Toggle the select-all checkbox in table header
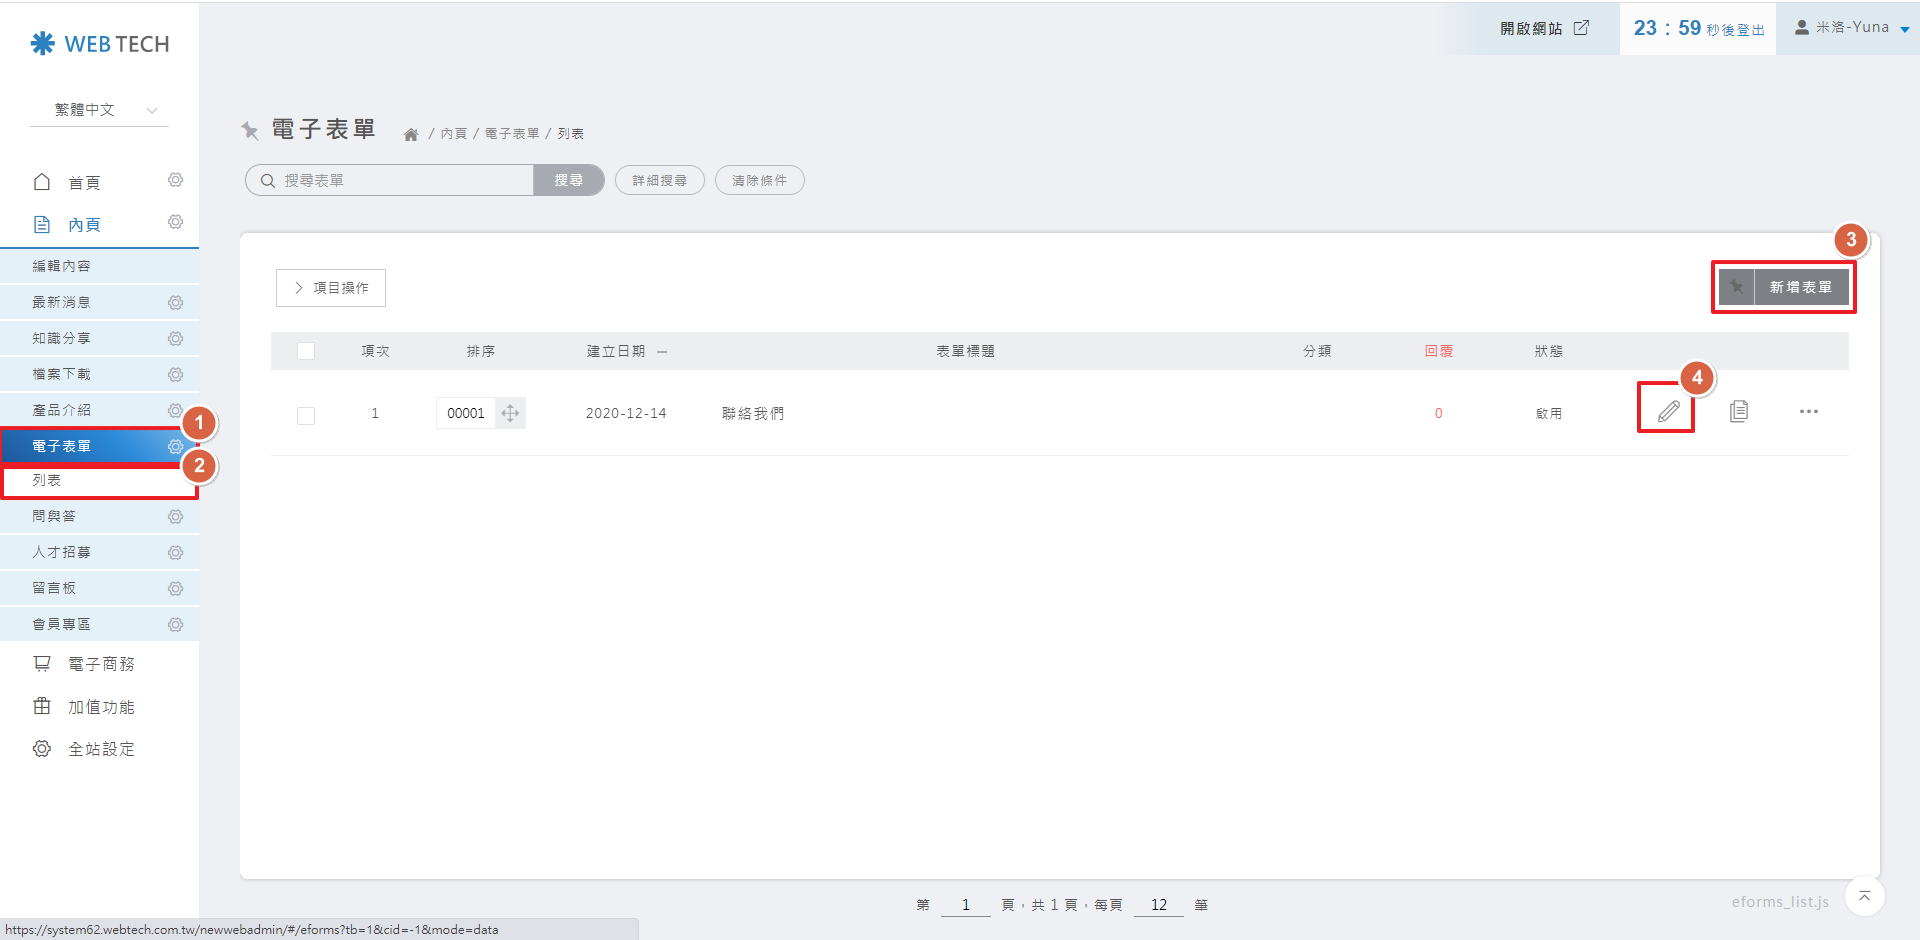The image size is (1920, 940). [306, 351]
